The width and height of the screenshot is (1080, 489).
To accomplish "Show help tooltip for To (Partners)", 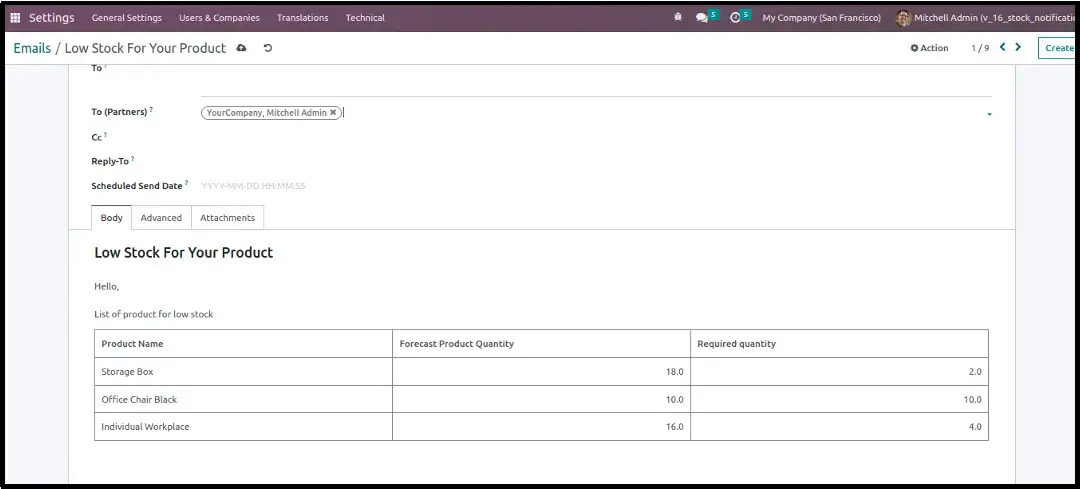I will [152, 110].
